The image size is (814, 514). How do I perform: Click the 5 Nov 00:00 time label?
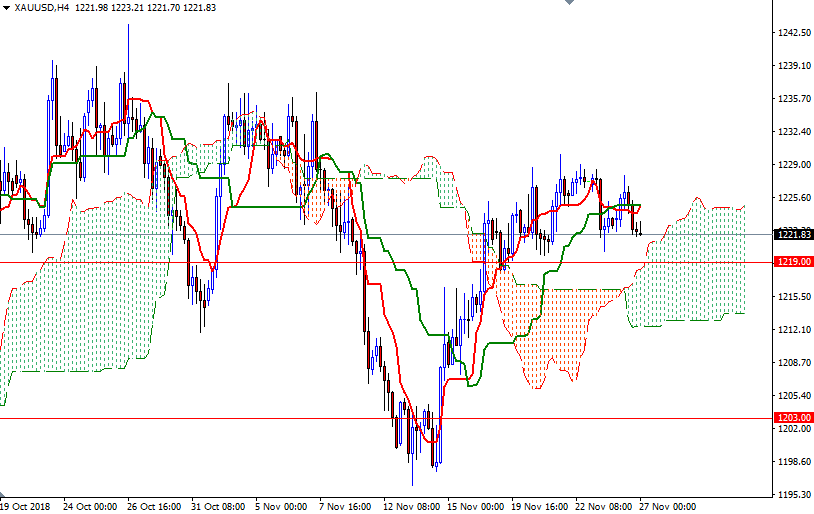(284, 506)
